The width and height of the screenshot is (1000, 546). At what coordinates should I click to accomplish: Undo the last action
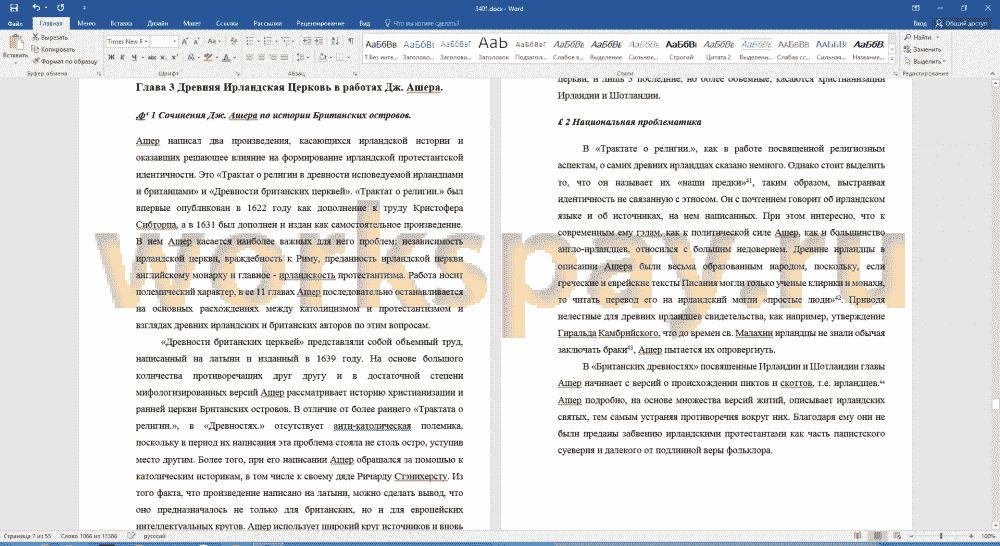click(36, 8)
